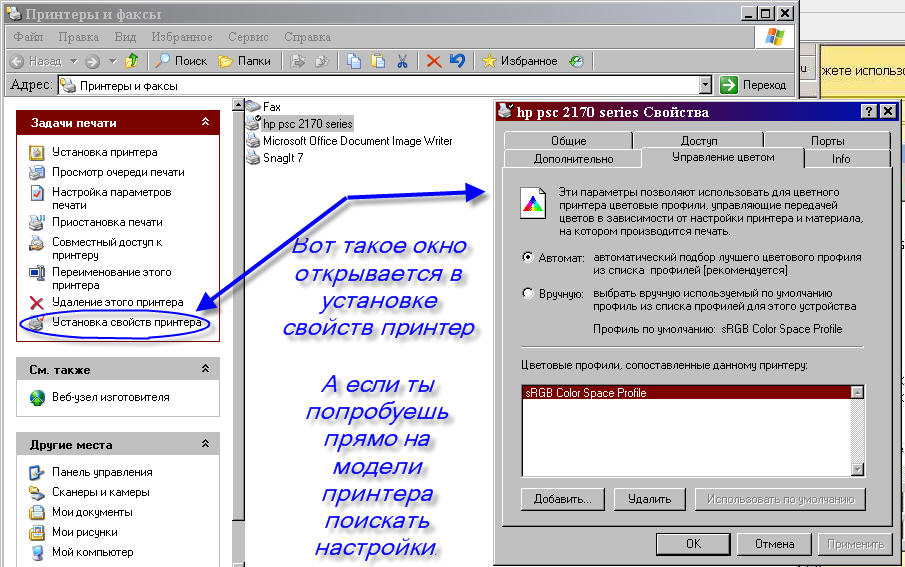Click the profile list scrollbar down arrow
905x567 pixels.
(857, 469)
